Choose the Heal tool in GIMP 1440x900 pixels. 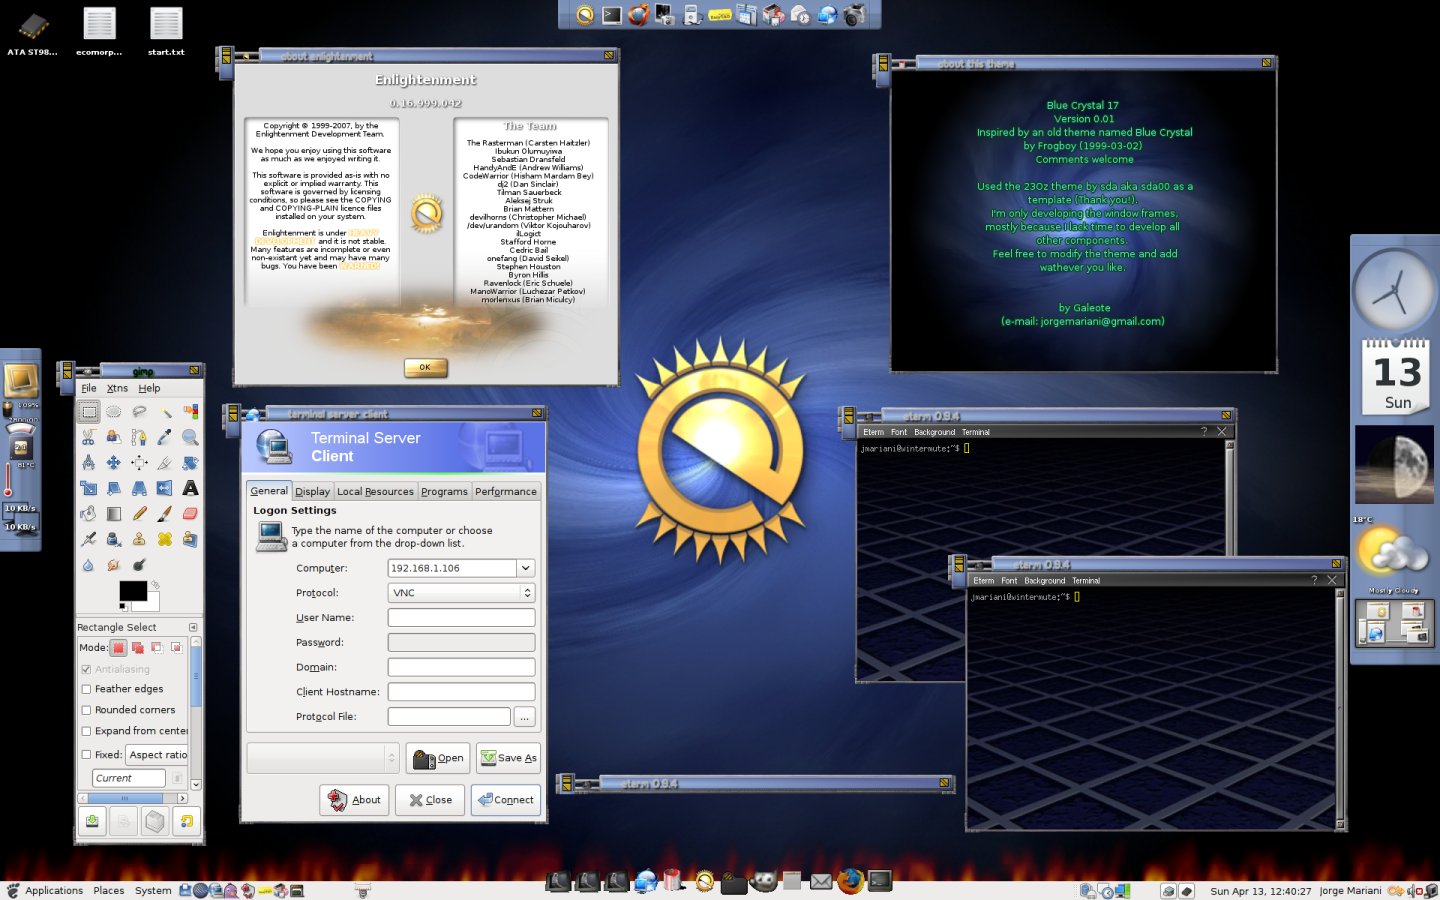(165, 539)
